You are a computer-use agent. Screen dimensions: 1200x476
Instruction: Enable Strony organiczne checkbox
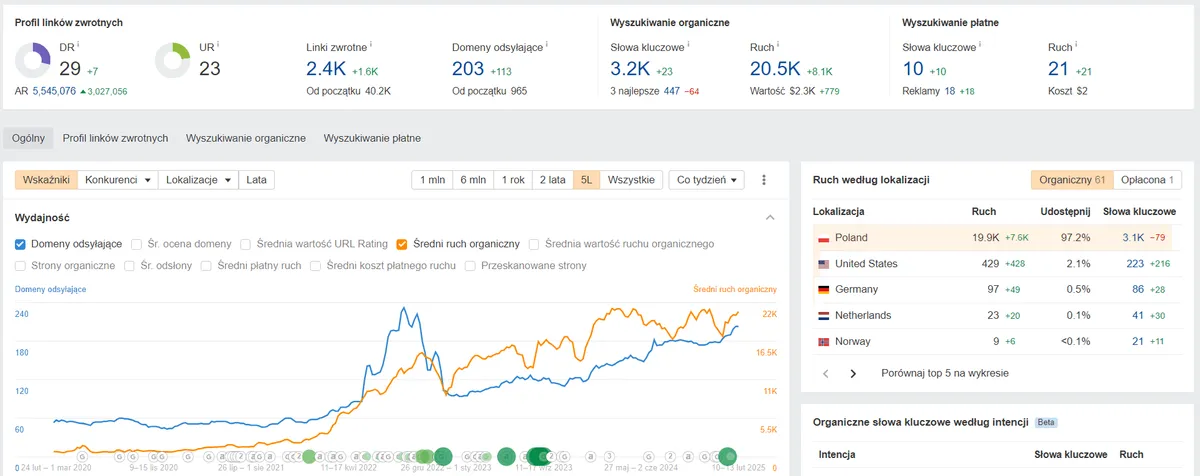[21, 266]
